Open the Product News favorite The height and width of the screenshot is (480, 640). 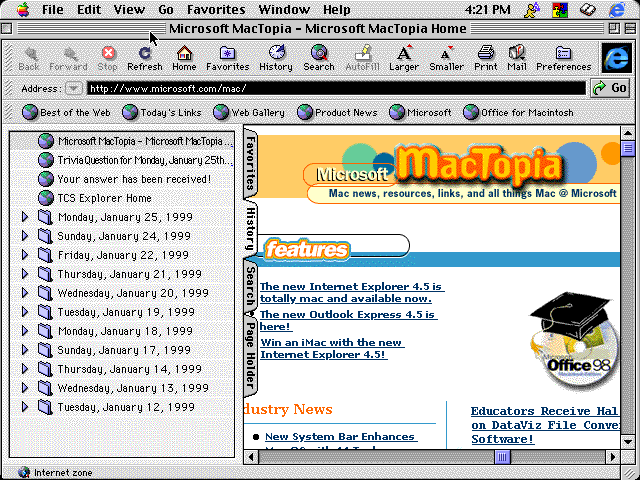tap(337, 112)
